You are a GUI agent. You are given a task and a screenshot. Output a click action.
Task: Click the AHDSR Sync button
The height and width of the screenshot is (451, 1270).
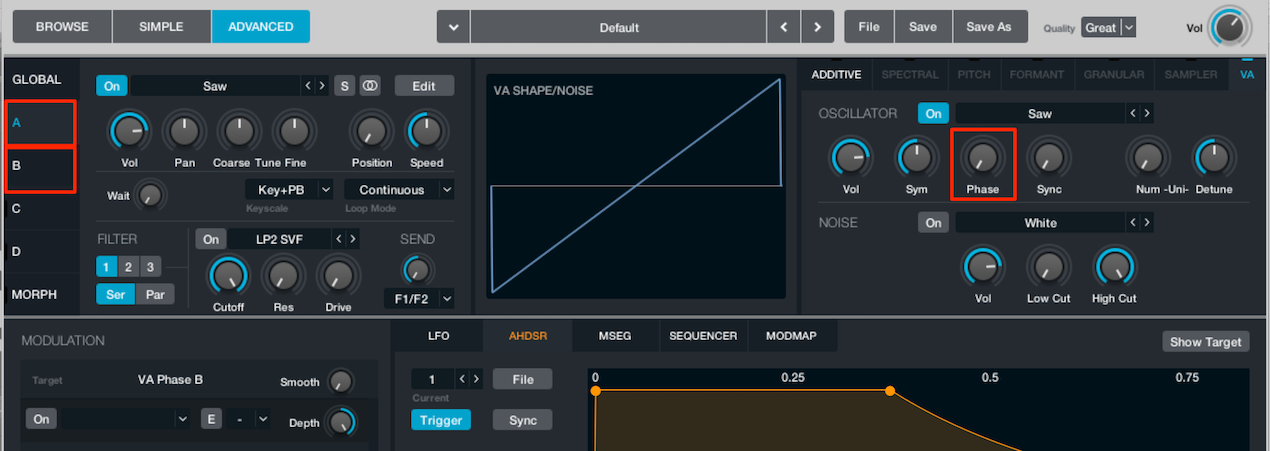[x=522, y=420]
